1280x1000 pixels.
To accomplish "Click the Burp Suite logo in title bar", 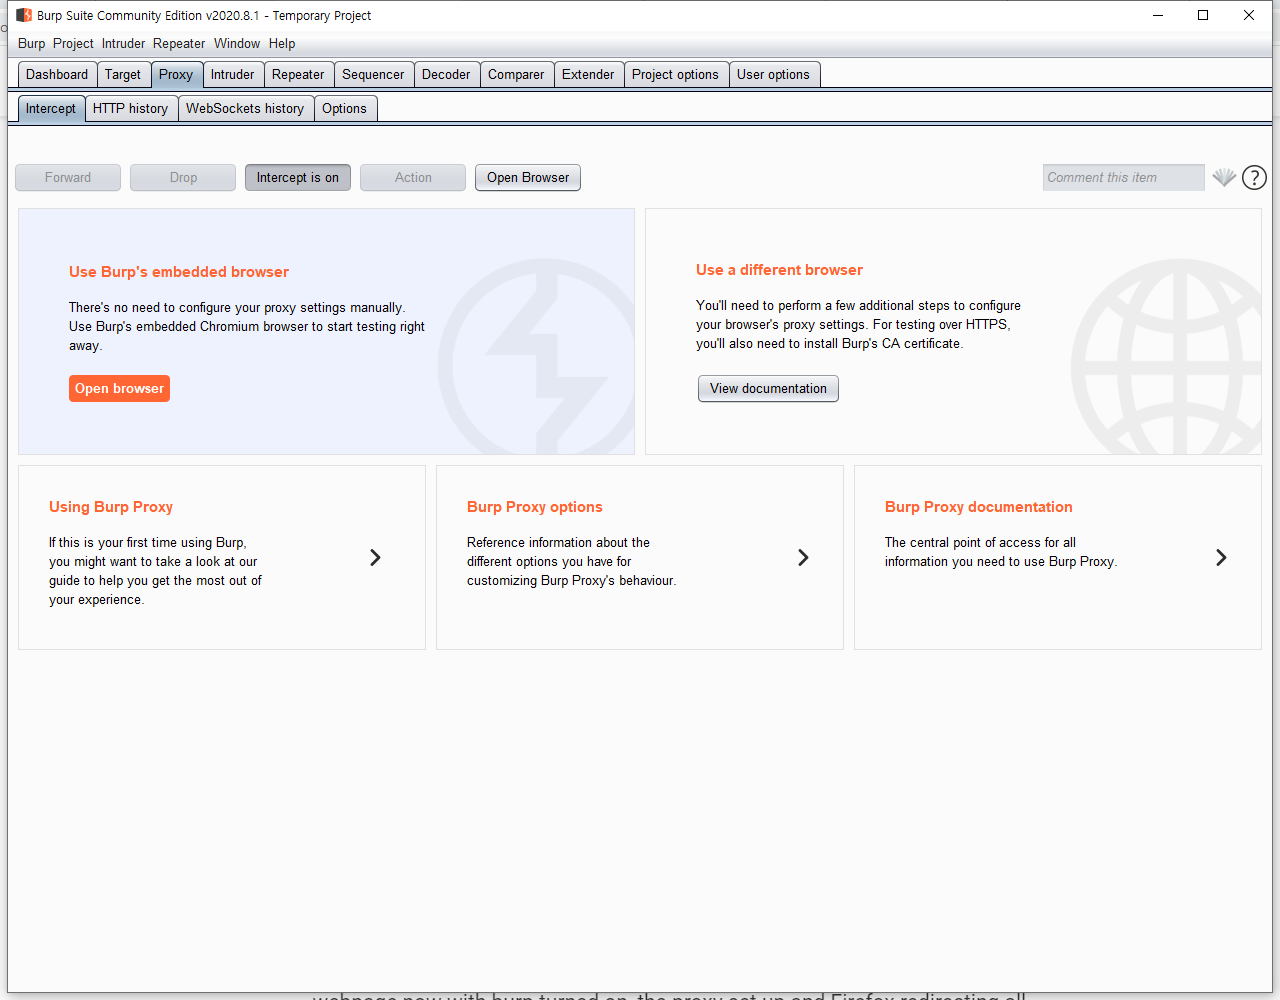I will (x=24, y=15).
